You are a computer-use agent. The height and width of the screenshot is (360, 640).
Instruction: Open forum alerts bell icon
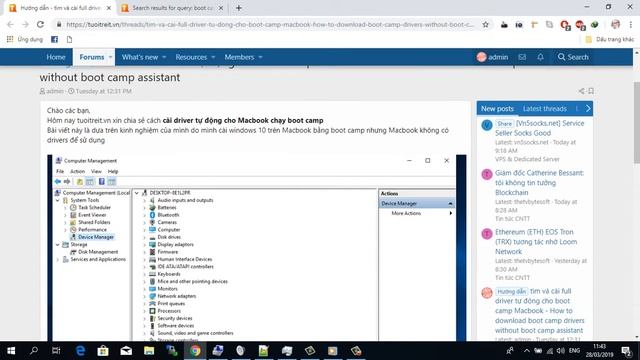(x=540, y=57)
